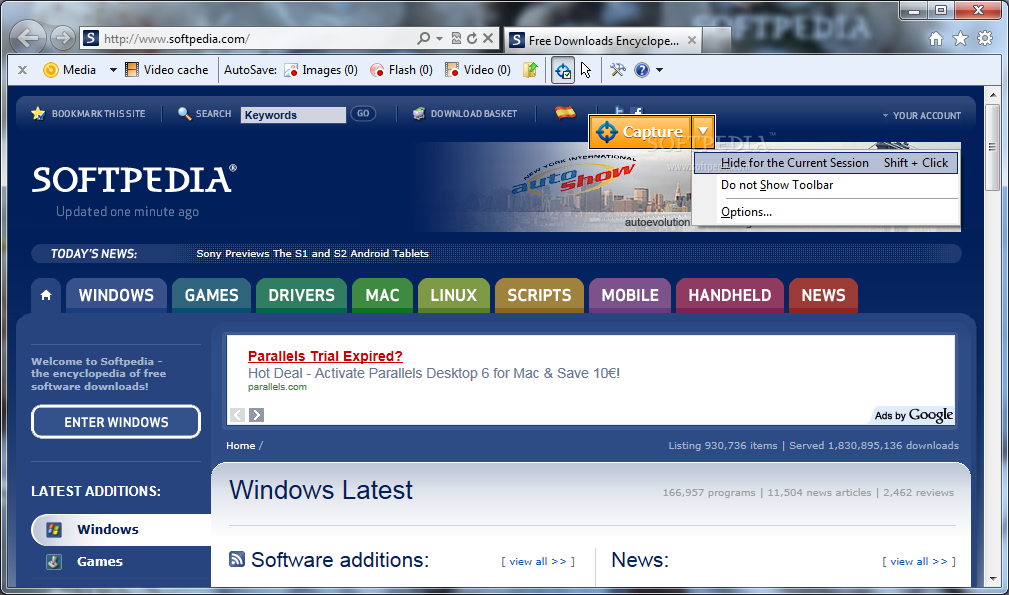Viewport: 1009px width, 595px height.
Task: Focus the Keywords search field
Action: click(x=293, y=114)
